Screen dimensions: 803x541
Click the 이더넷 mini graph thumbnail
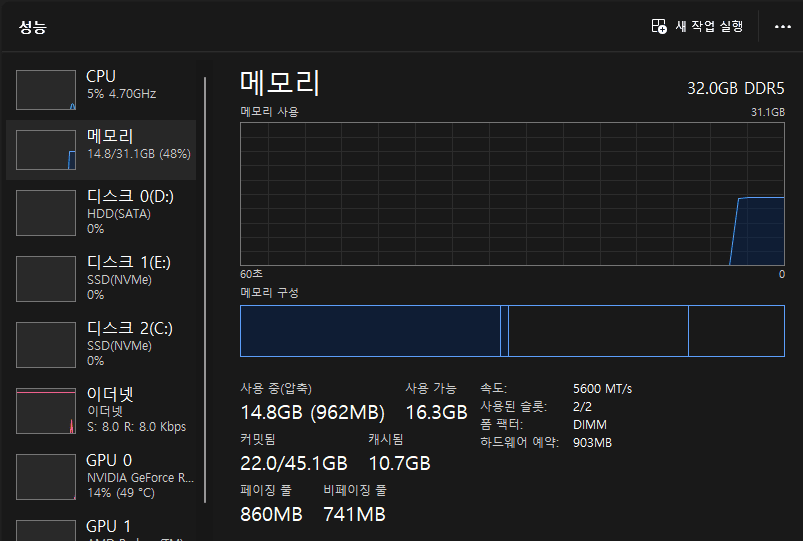point(46,411)
